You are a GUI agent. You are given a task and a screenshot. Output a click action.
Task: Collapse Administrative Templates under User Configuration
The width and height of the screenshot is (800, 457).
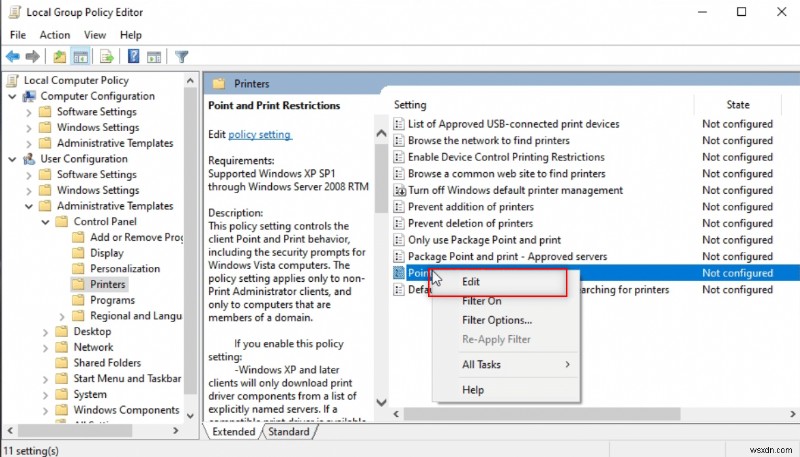[x=29, y=206]
